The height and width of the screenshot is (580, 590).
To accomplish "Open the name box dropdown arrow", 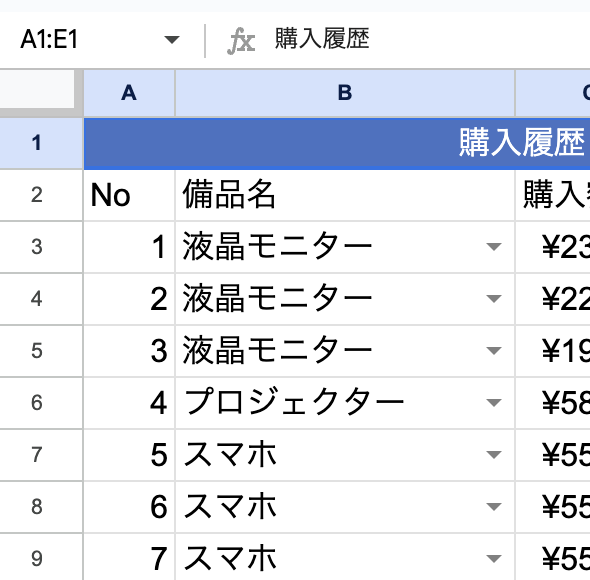I will pyautogui.click(x=172, y=40).
